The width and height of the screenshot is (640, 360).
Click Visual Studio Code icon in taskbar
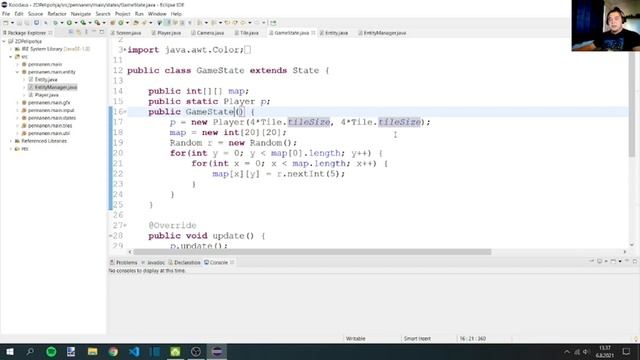134,352
